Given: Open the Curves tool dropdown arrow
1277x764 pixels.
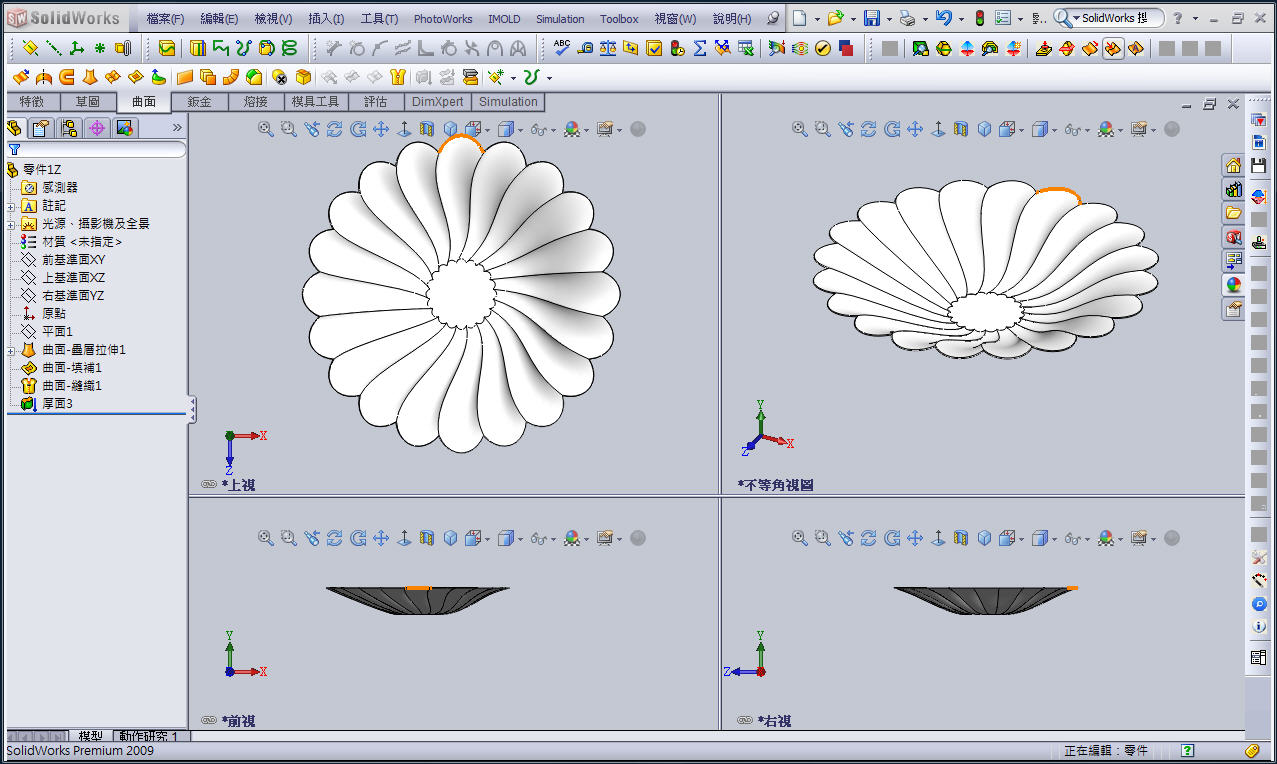Looking at the screenshot, I should (x=549, y=77).
